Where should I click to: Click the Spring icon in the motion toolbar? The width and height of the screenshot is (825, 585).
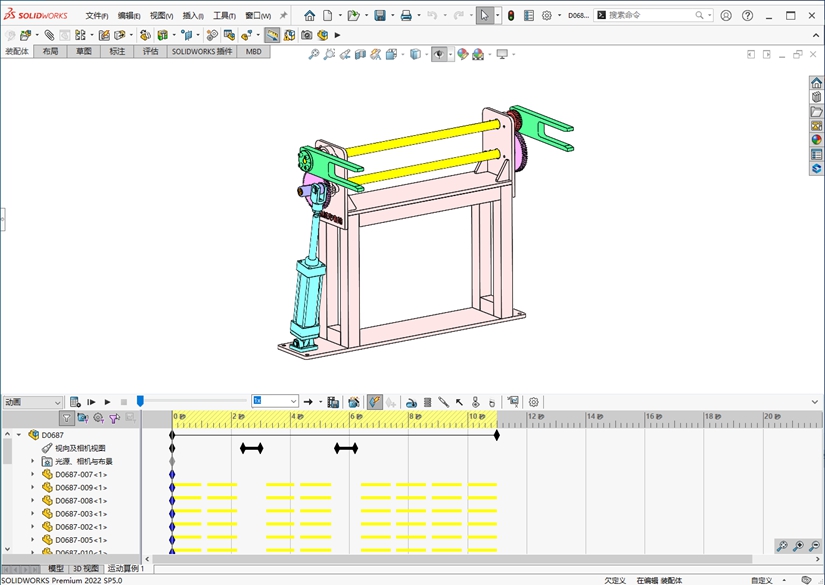point(427,402)
